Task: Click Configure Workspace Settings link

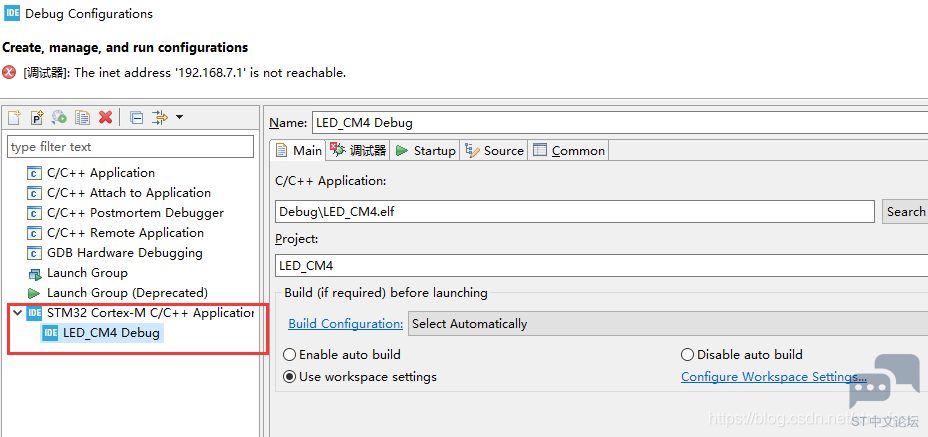Action: 774,377
